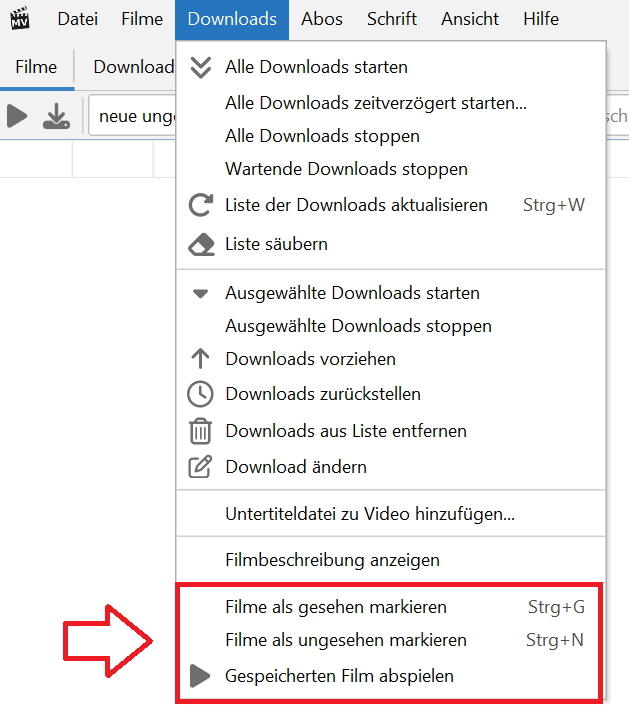Choose Alle Downloads stoppen

pos(322,136)
